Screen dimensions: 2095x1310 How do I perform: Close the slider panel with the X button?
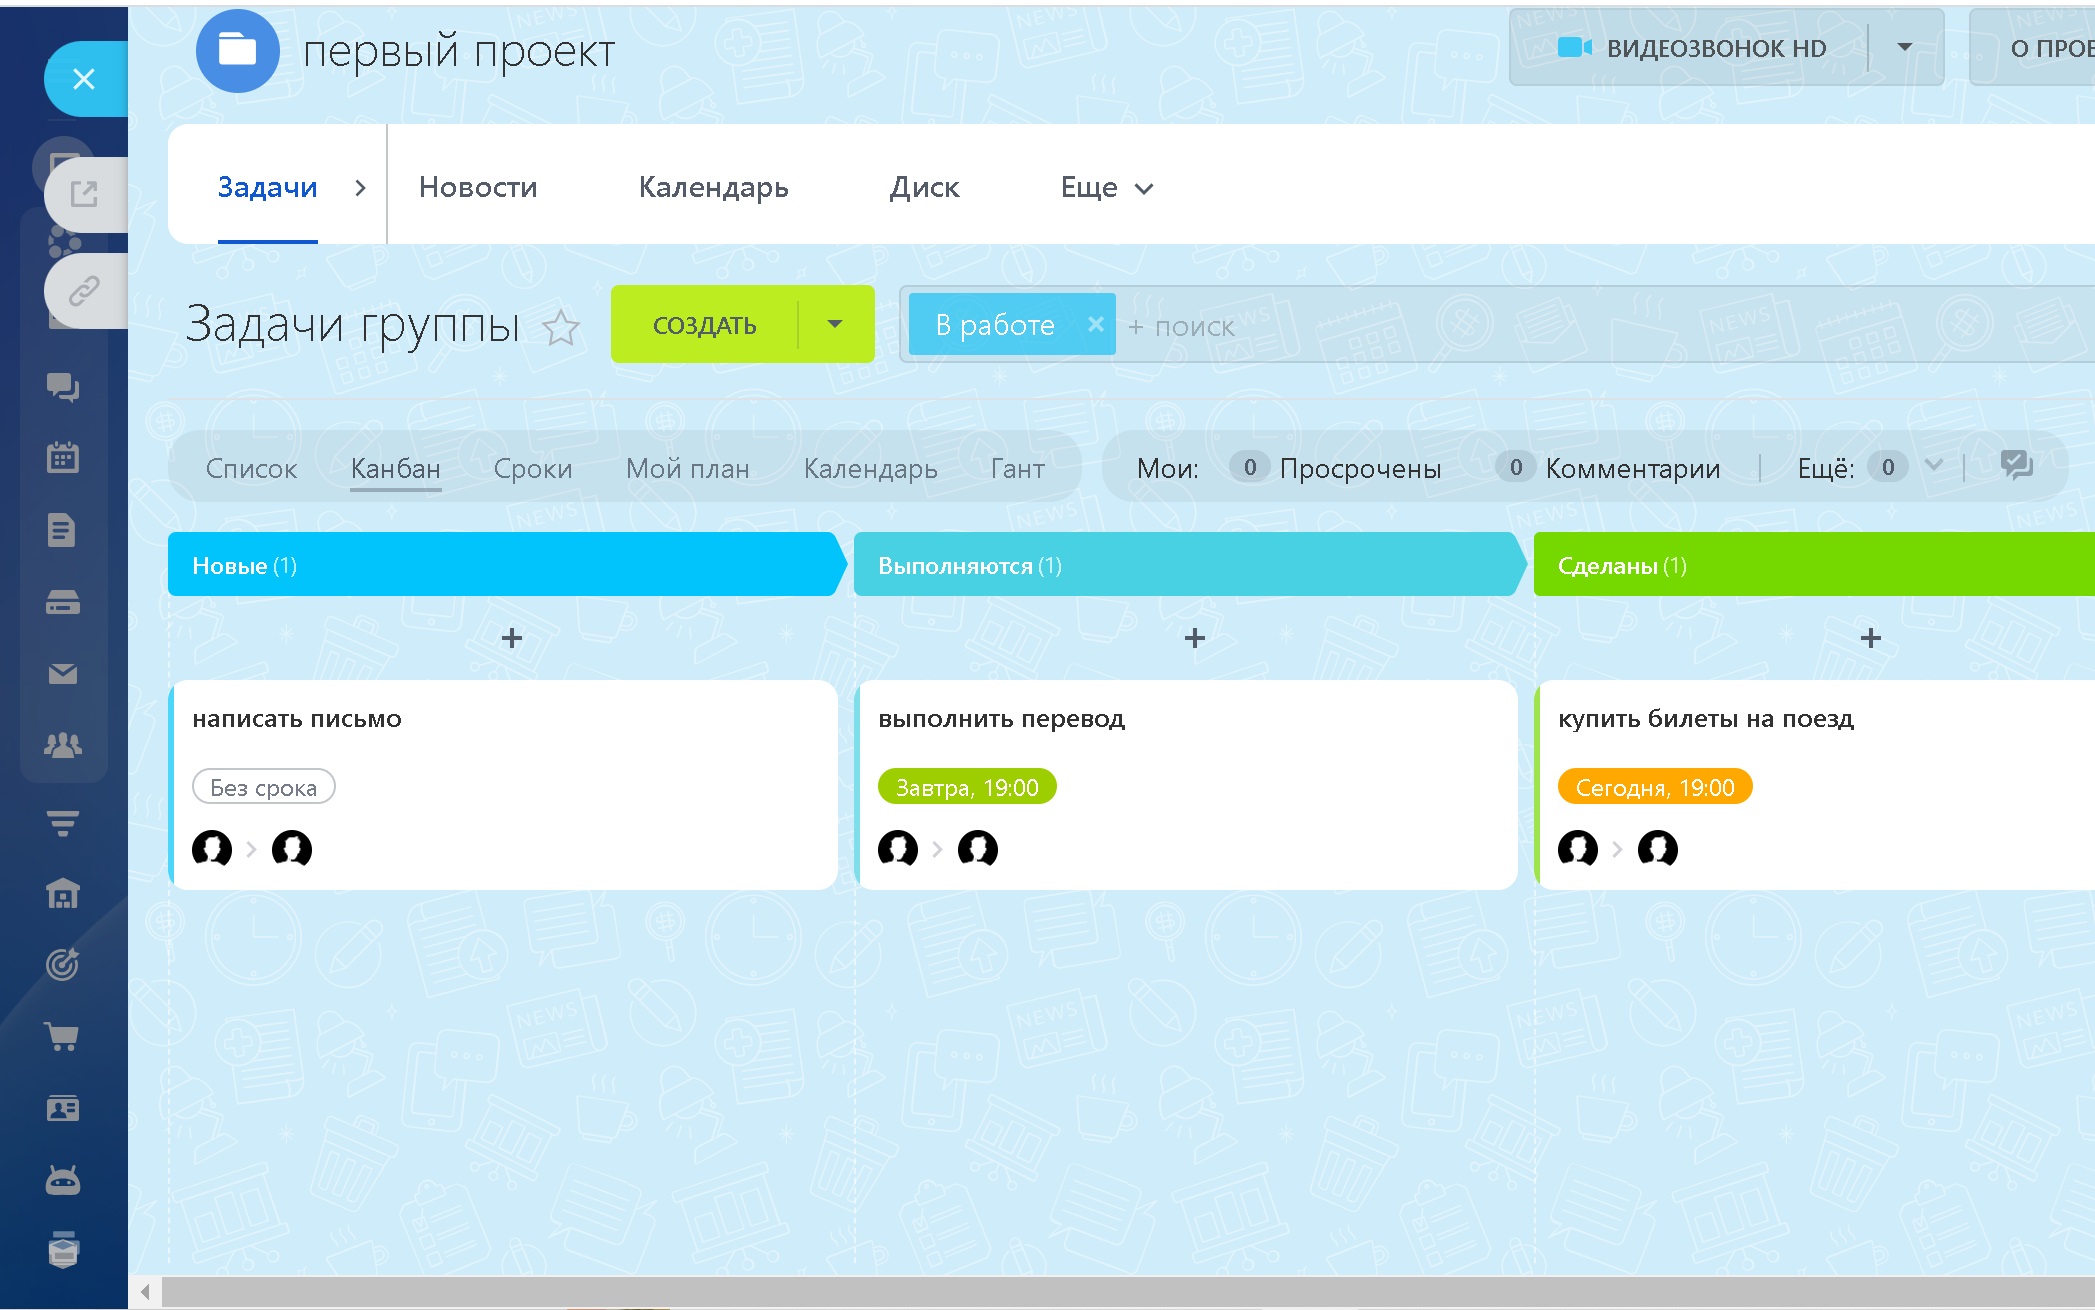point(85,79)
